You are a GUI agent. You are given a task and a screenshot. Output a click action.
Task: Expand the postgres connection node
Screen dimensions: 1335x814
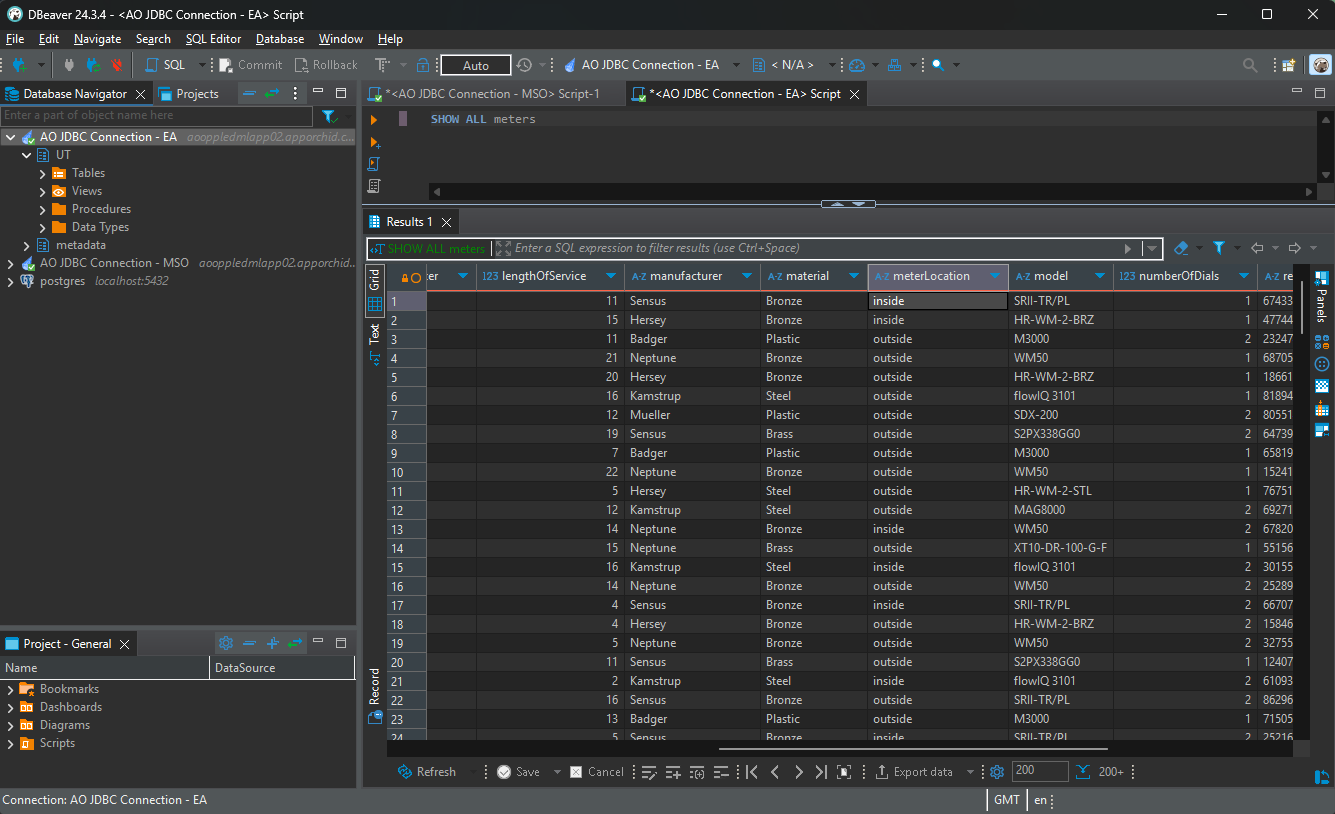pyautogui.click(x=11, y=281)
